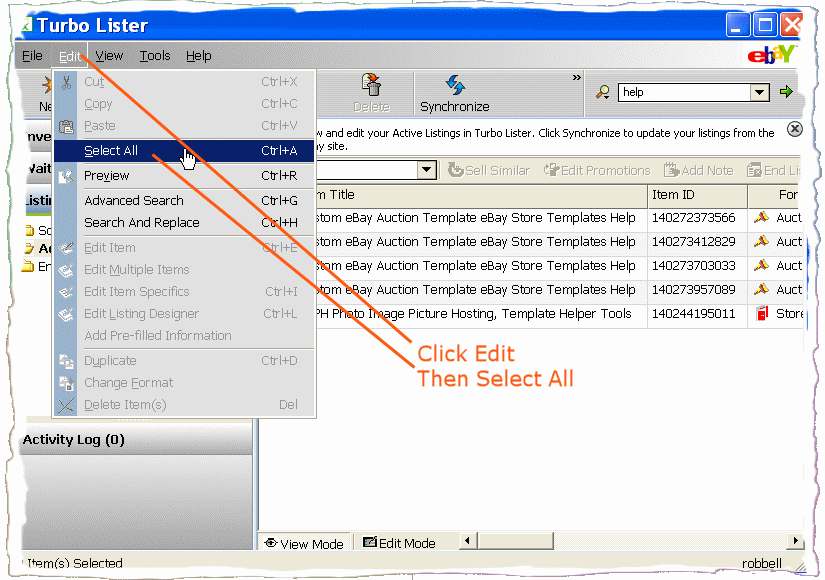This screenshot has height=580, width=825.
Task: Click the Edit Multiple Items icon
Action: click(66, 270)
